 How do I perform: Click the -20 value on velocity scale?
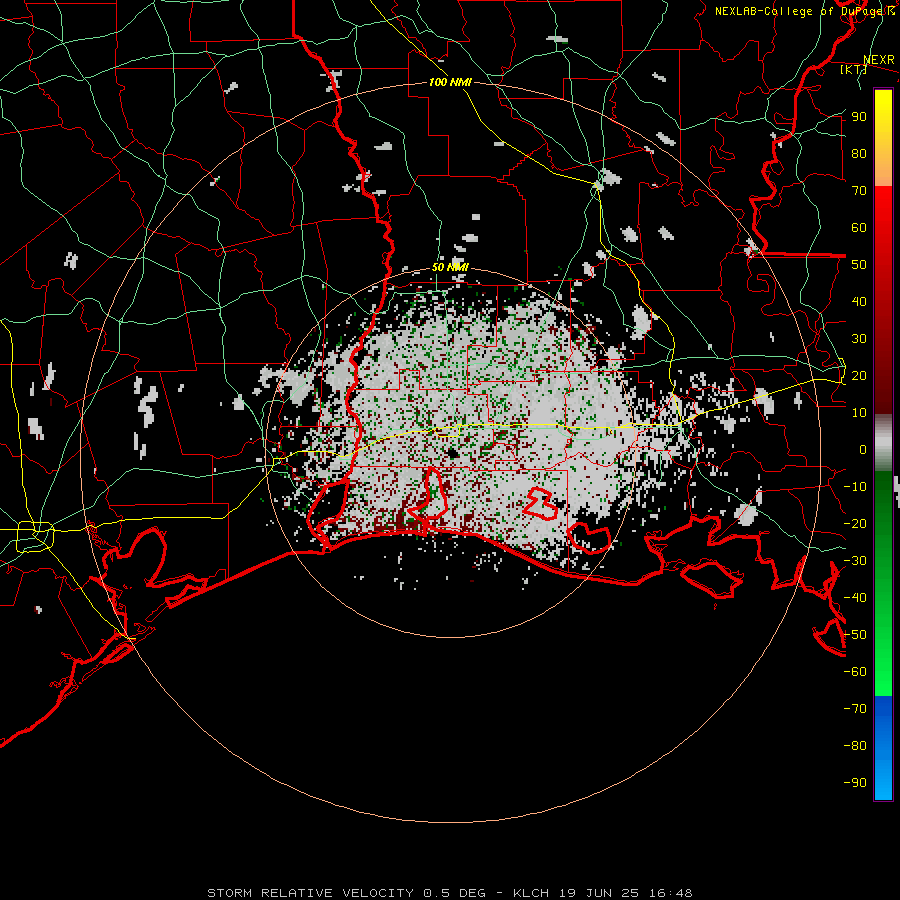(x=855, y=523)
